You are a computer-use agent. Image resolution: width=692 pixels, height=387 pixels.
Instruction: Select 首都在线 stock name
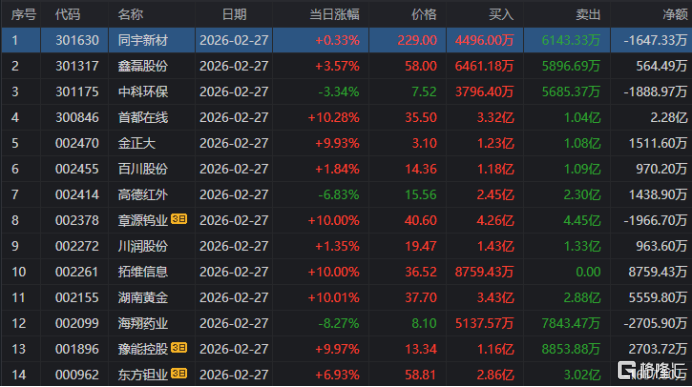[143, 117]
